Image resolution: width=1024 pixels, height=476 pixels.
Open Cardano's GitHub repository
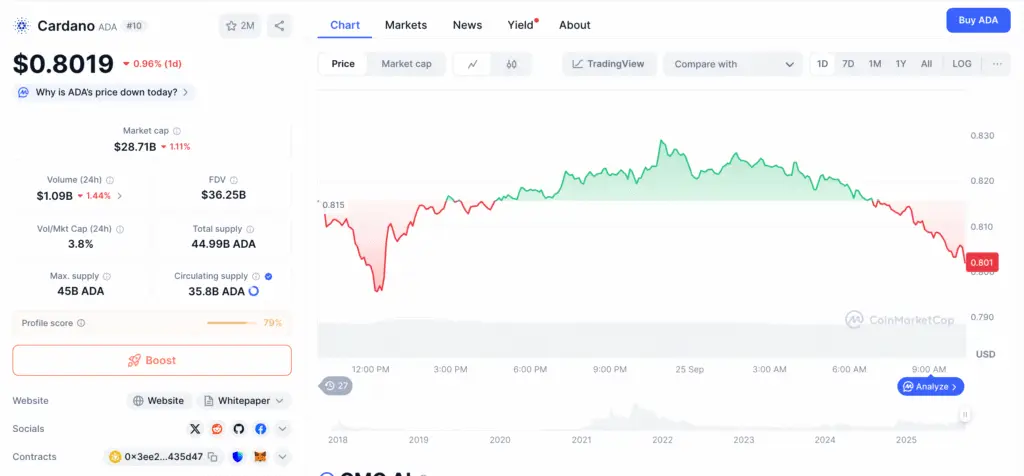click(x=239, y=429)
